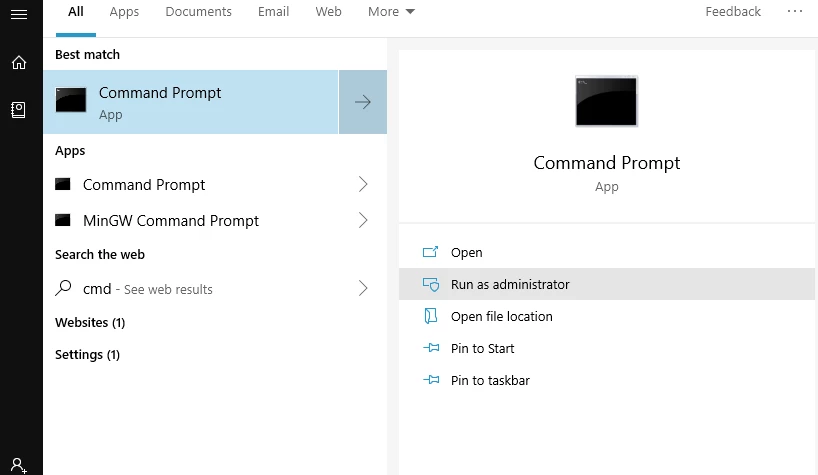
Task: Click the Open file location folder icon
Action: 430,316
